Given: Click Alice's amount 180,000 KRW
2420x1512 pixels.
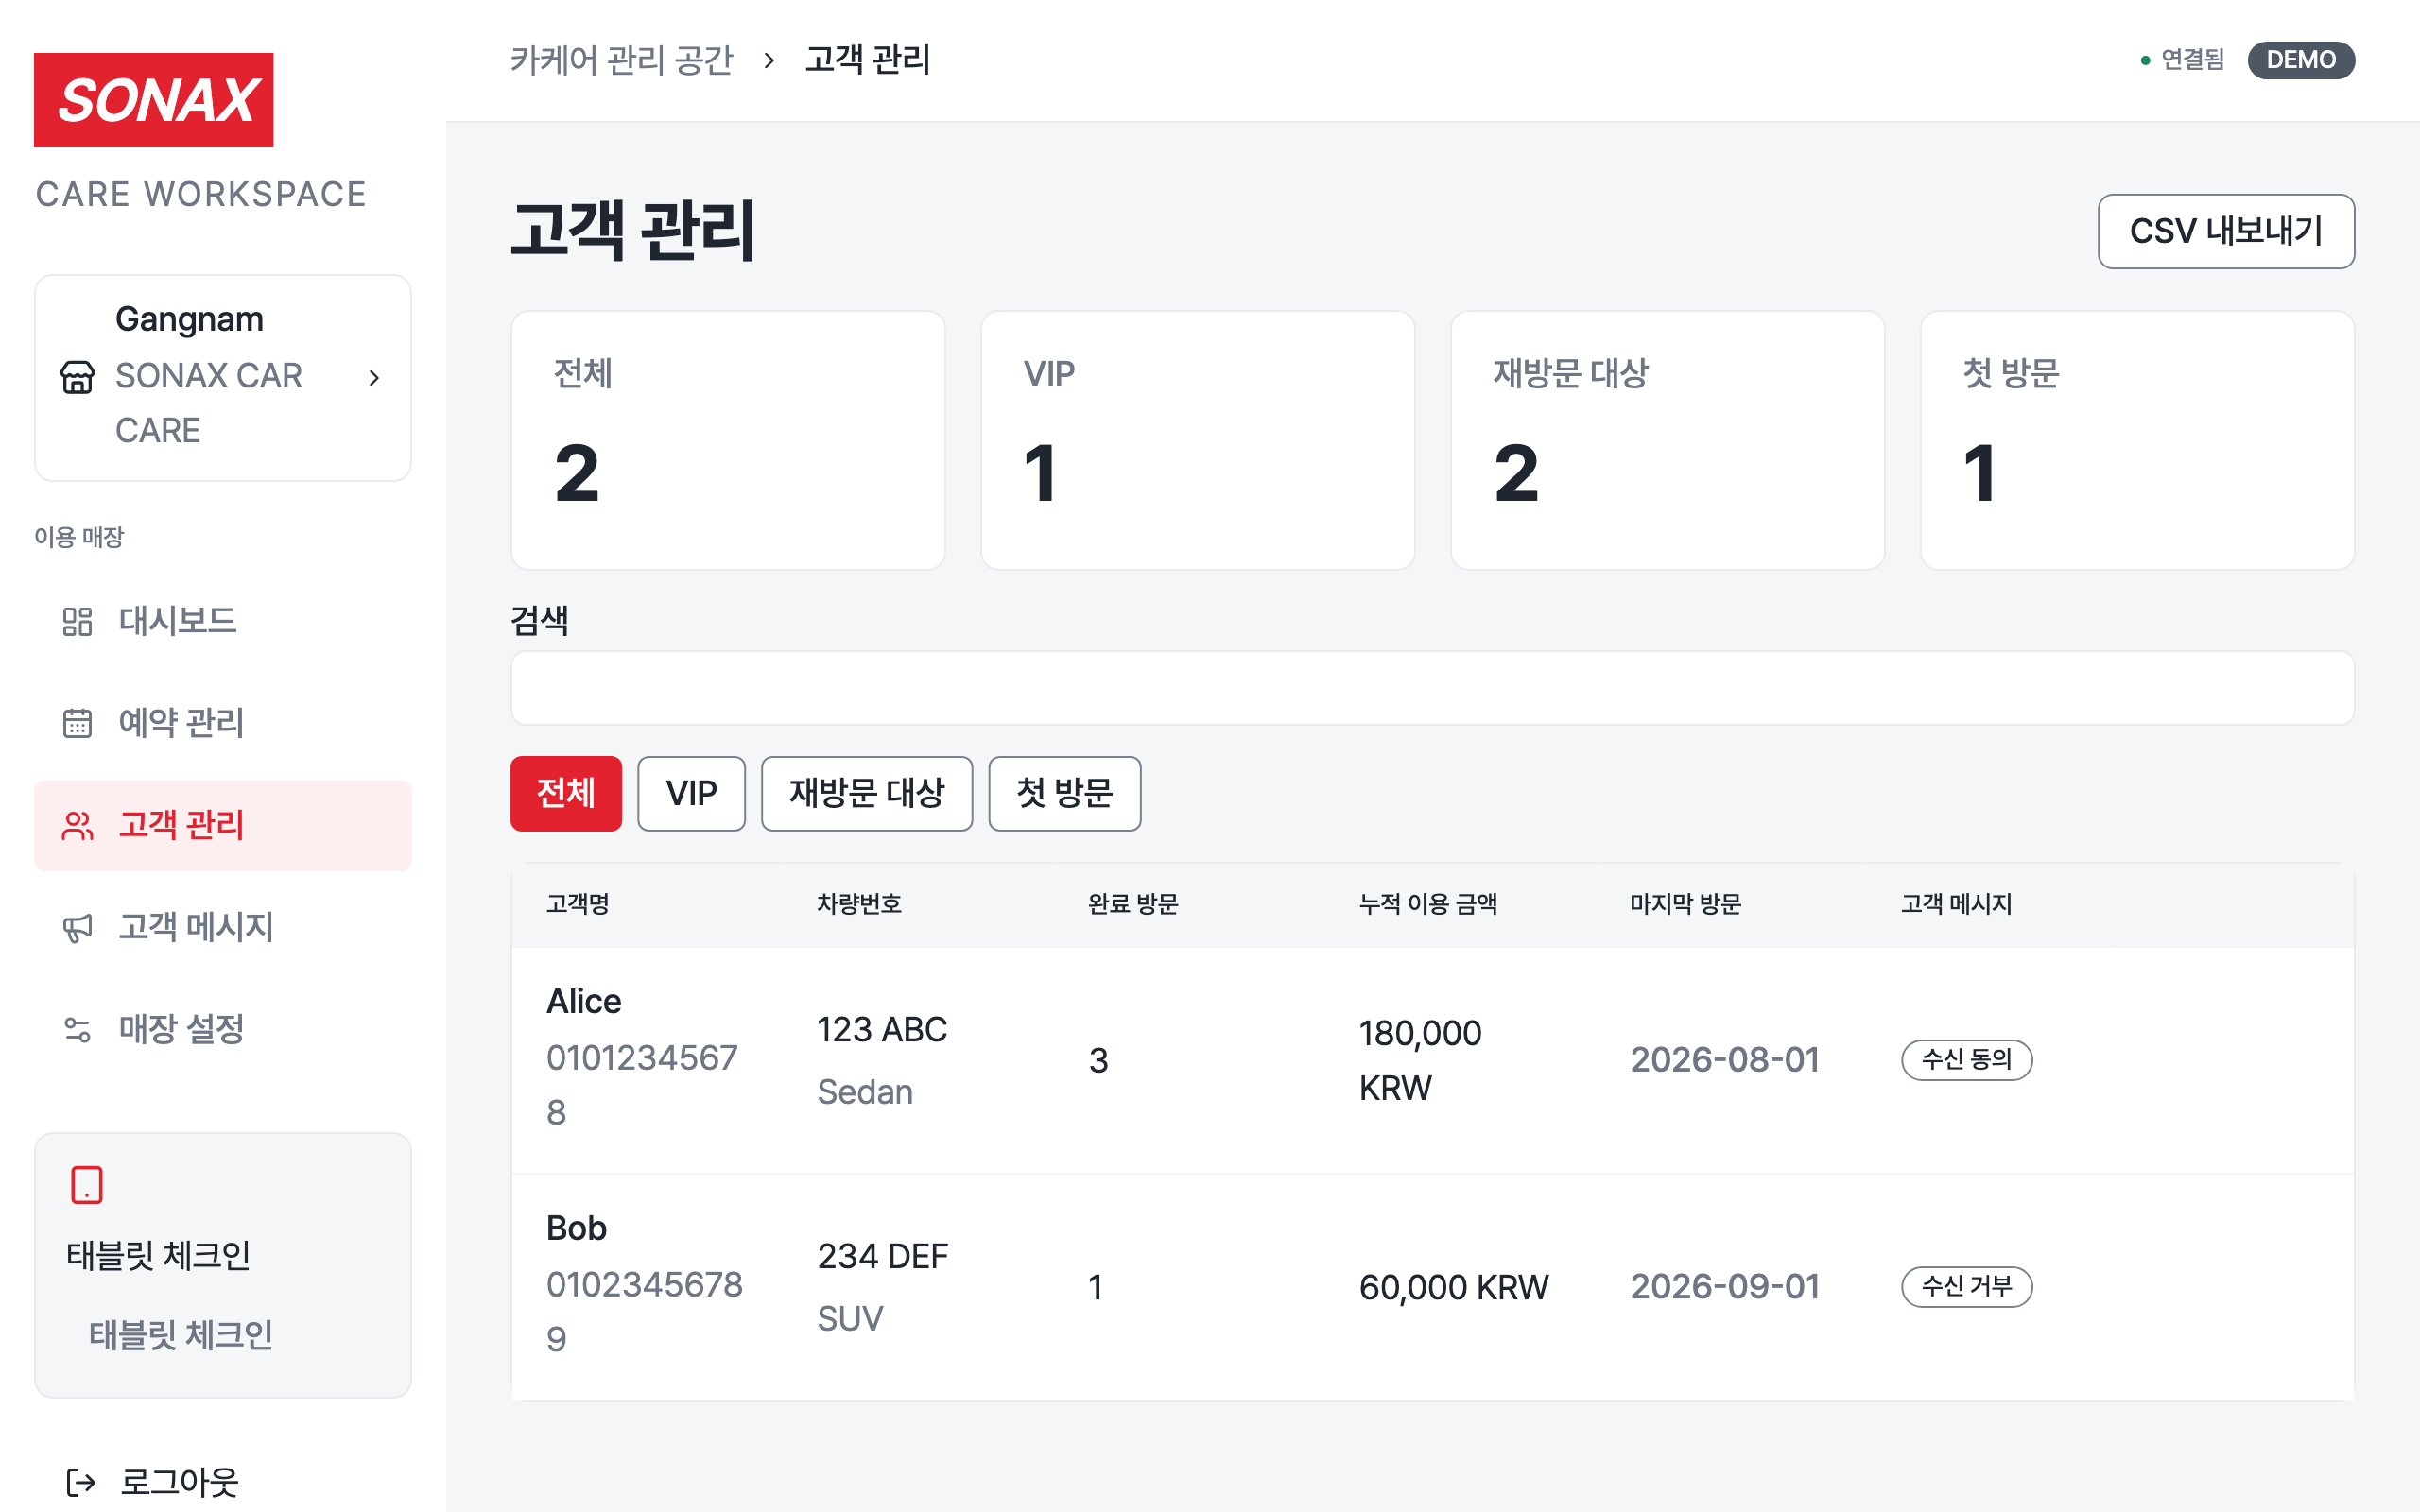Looking at the screenshot, I should point(1420,1060).
